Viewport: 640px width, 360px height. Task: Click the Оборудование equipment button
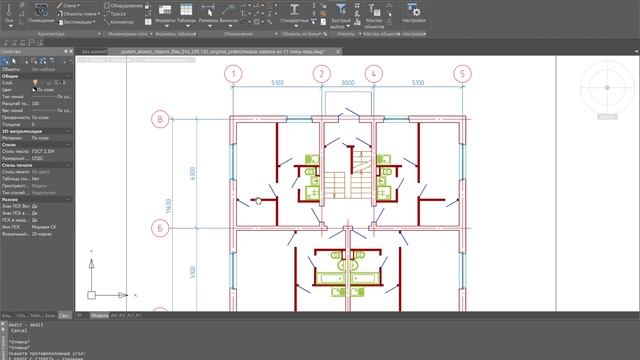click(124, 6)
